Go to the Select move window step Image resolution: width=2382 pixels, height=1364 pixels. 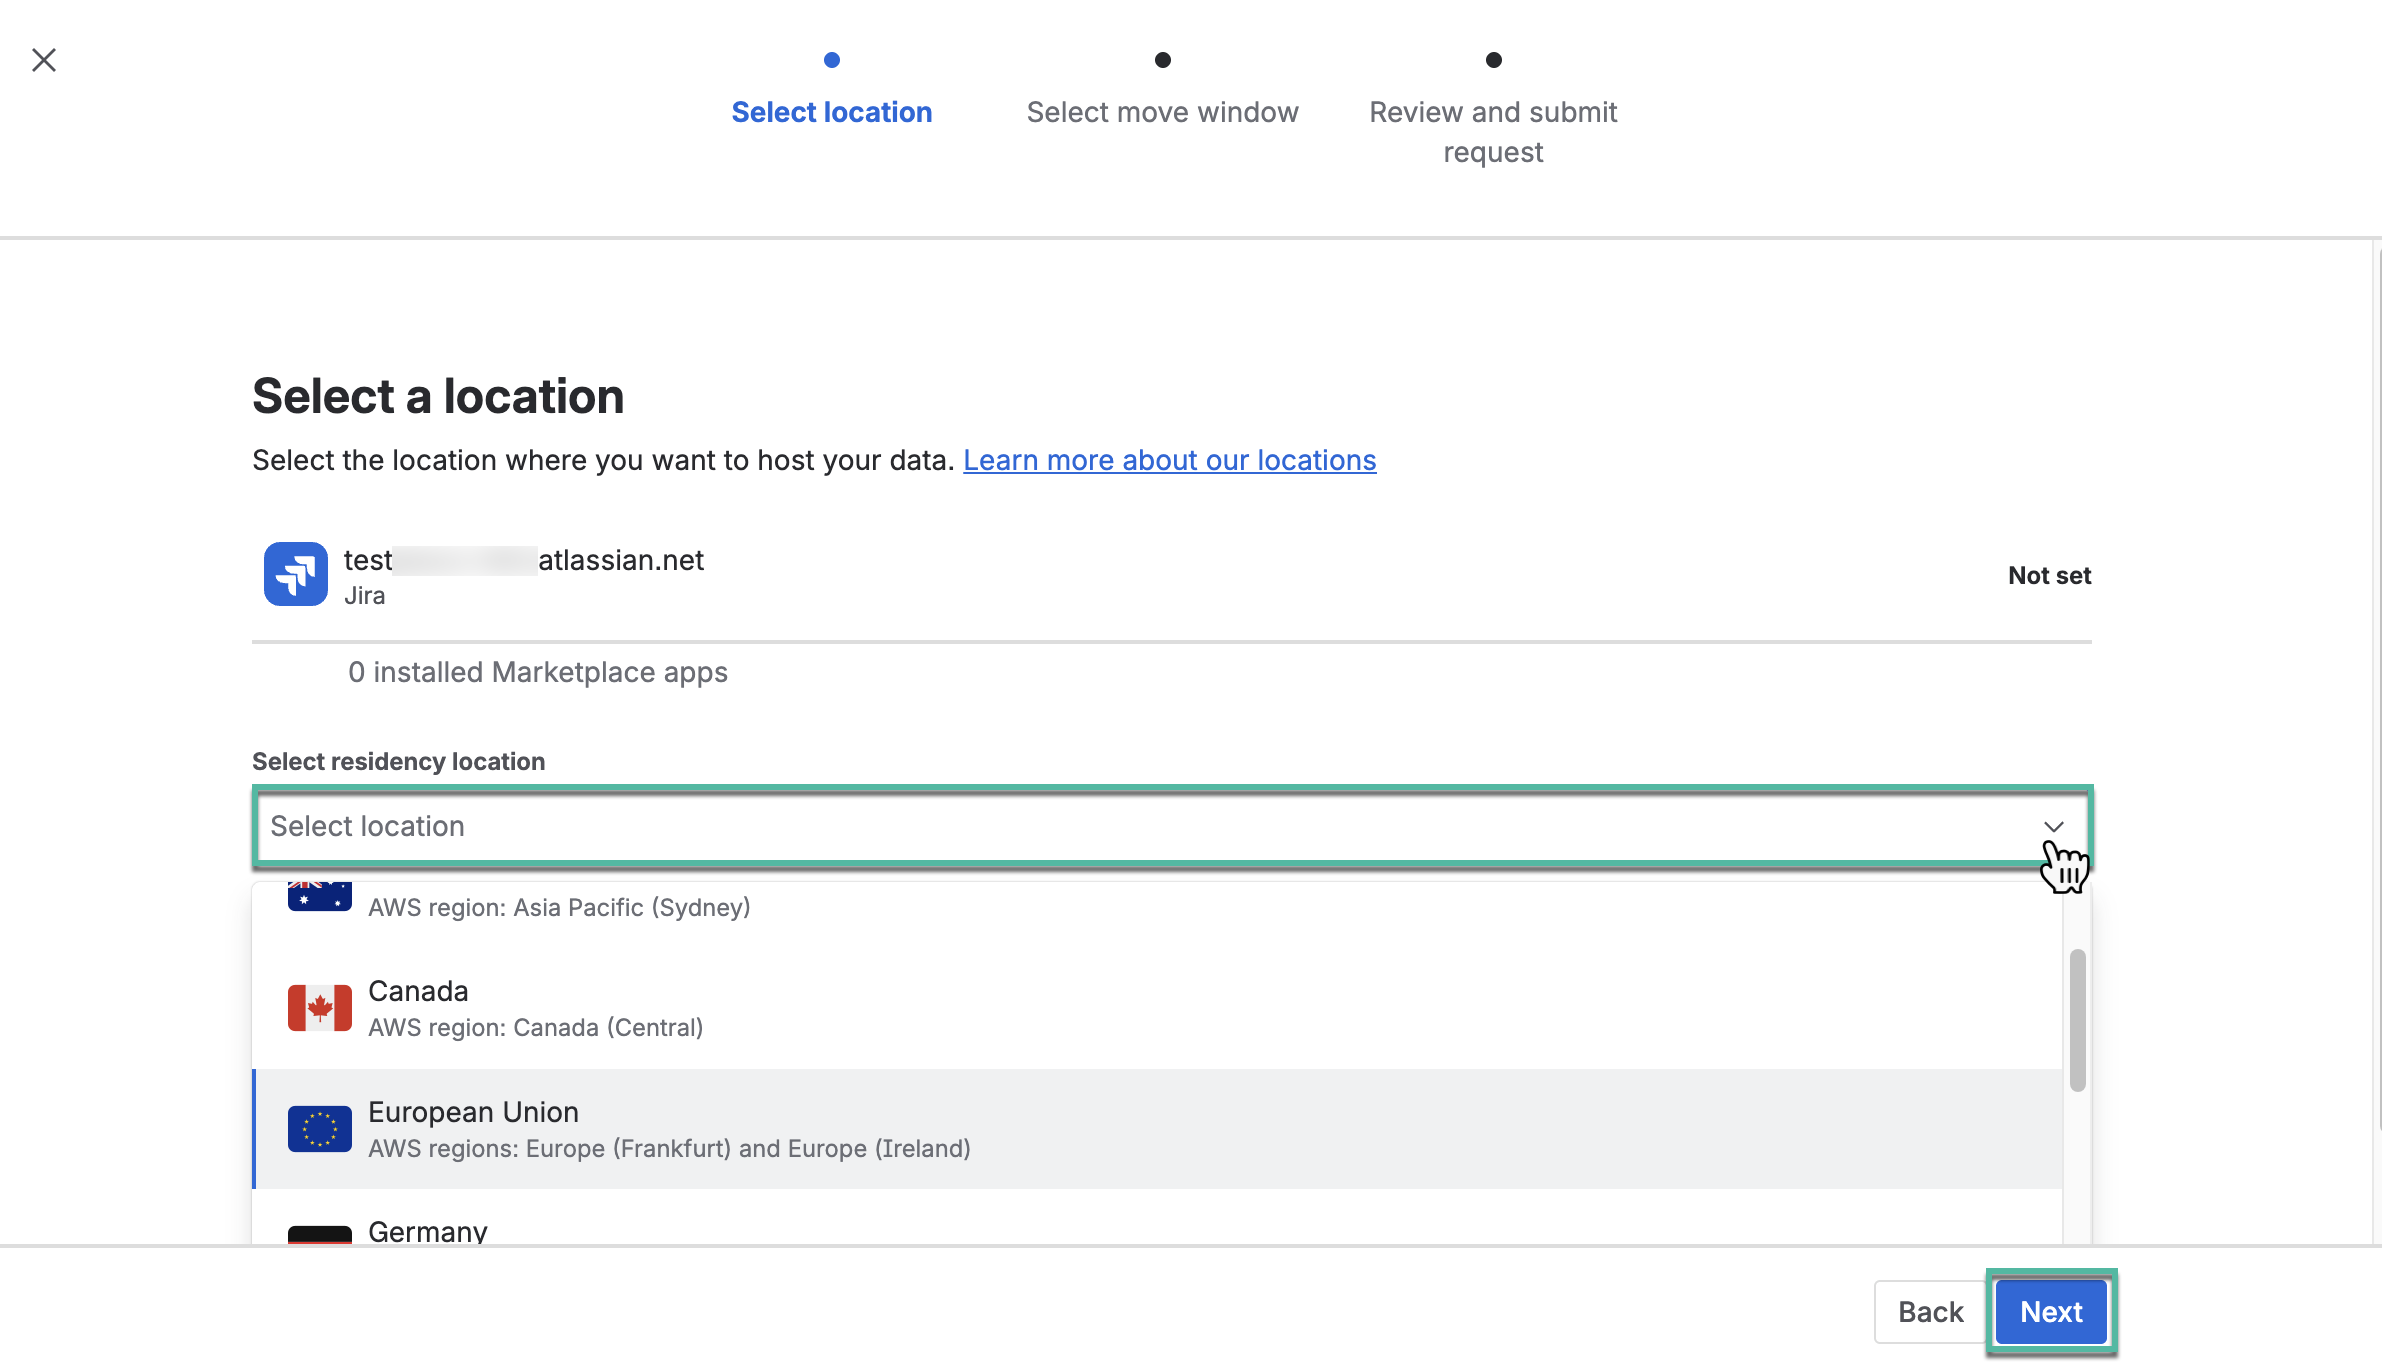coord(1162,112)
